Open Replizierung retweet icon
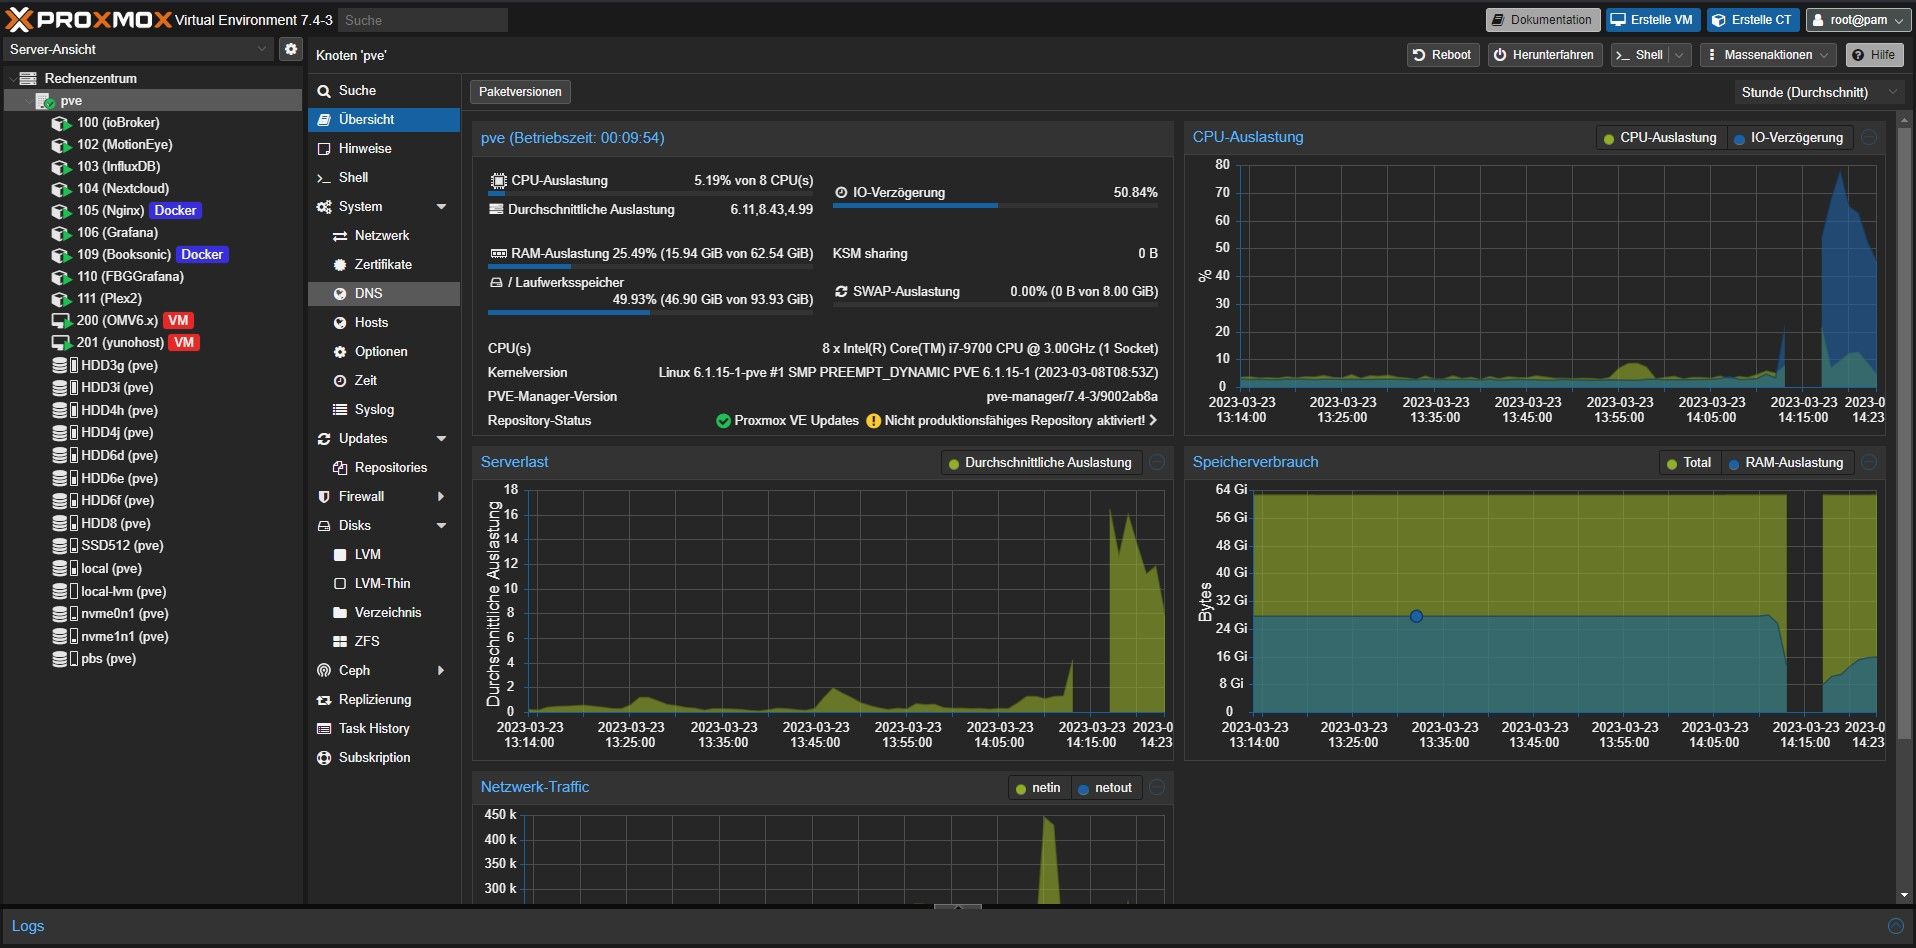The height and width of the screenshot is (948, 1916). pyautogui.click(x=324, y=700)
